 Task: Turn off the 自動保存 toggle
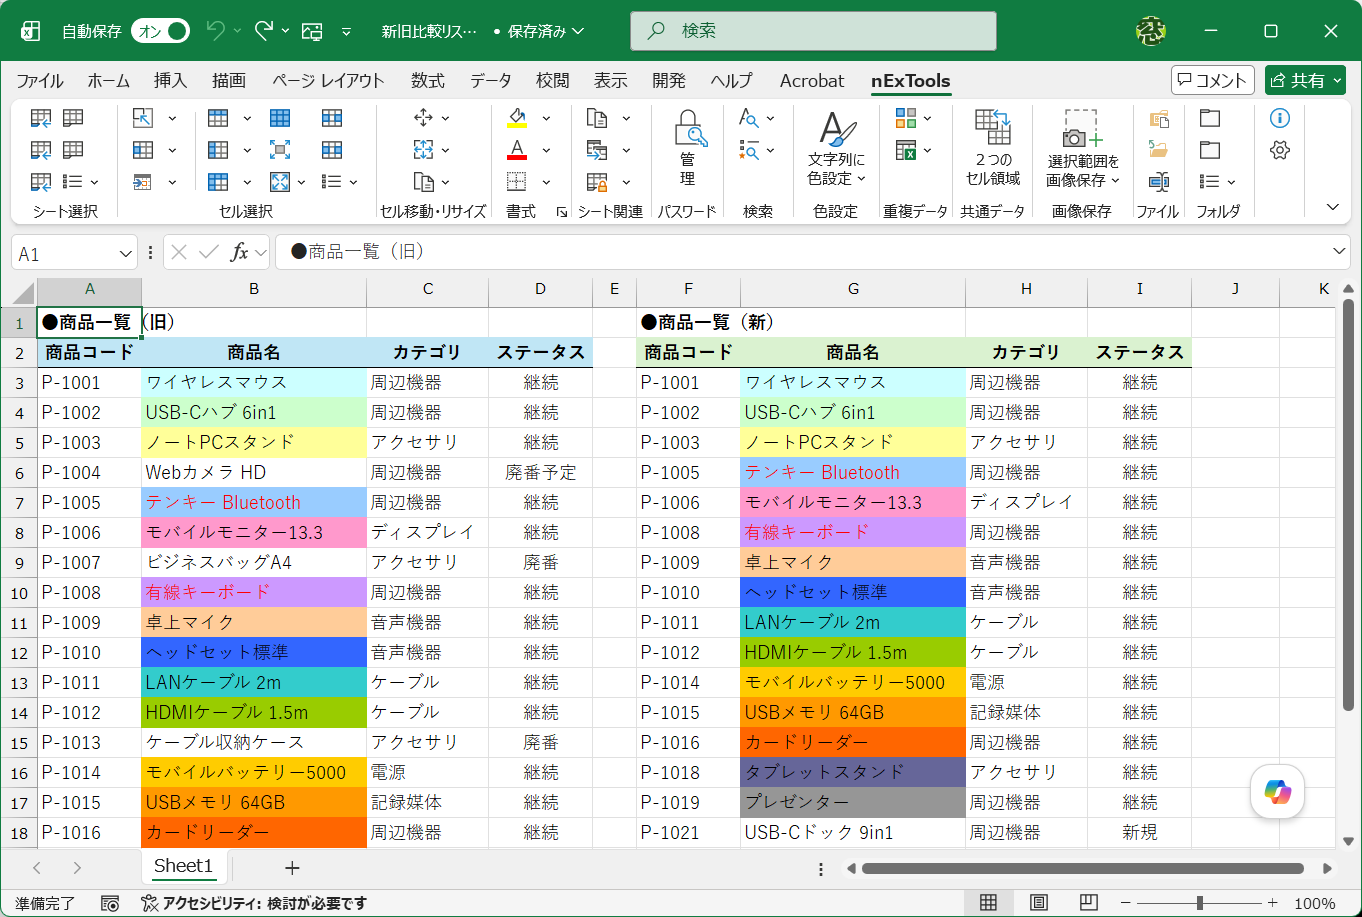click(160, 31)
